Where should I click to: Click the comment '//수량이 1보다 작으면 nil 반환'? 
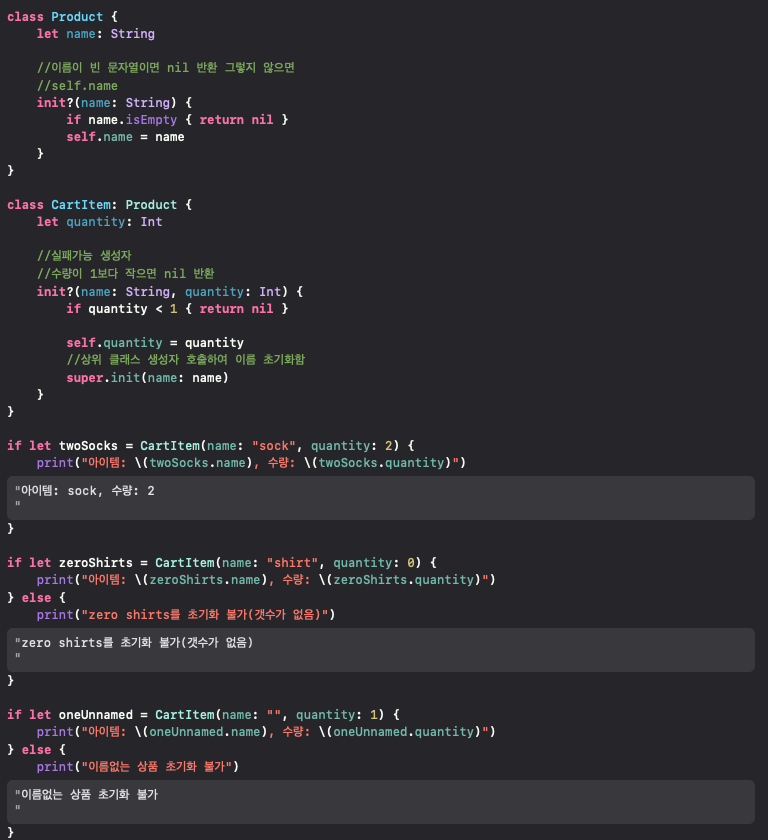pyautogui.click(x=125, y=273)
